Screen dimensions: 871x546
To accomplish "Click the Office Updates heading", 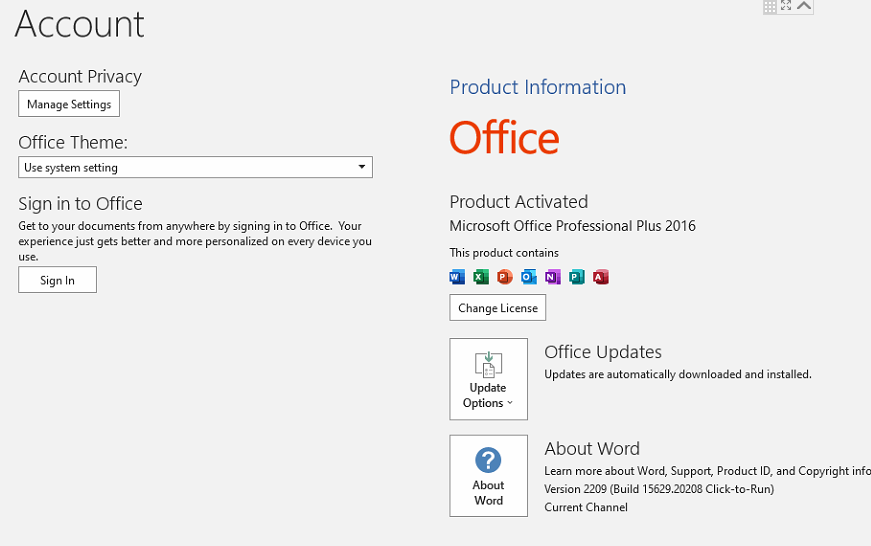I will tap(603, 352).
